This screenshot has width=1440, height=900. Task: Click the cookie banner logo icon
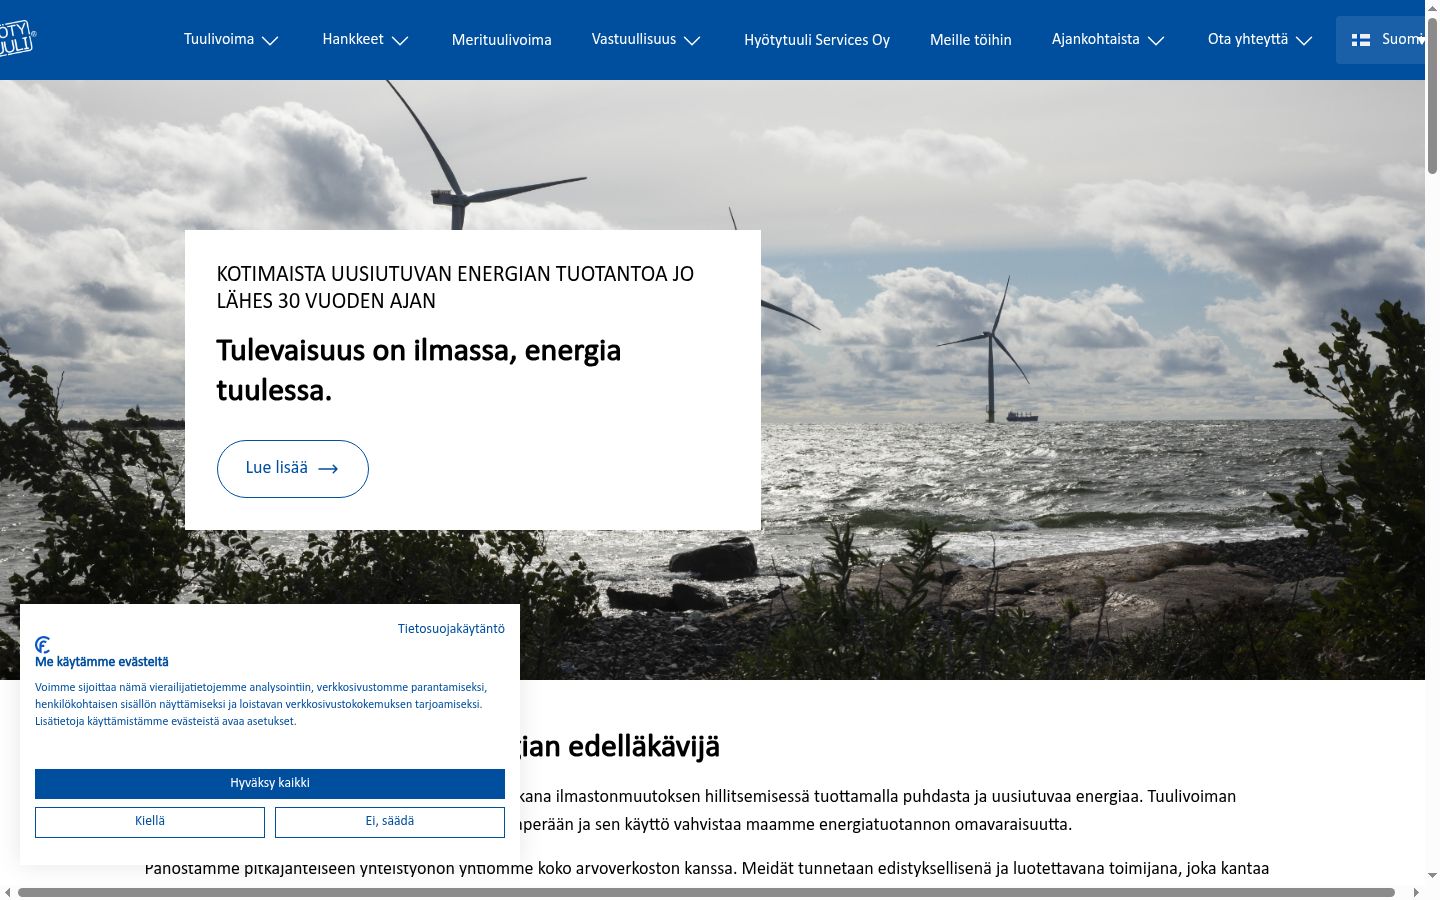point(42,645)
